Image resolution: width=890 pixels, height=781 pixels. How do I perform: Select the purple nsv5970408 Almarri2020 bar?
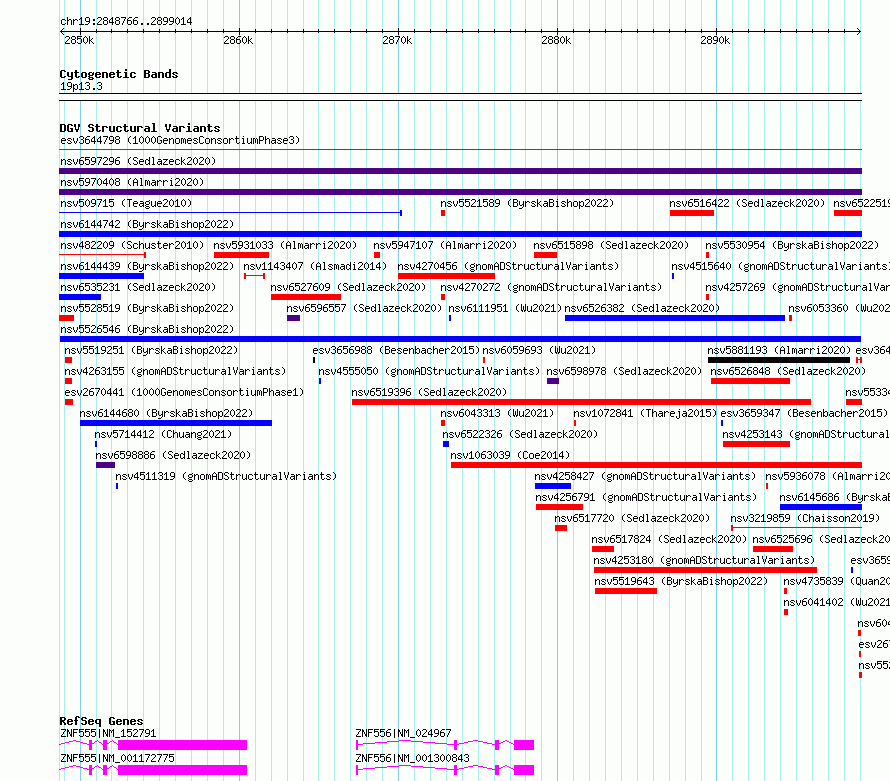(460, 192)
